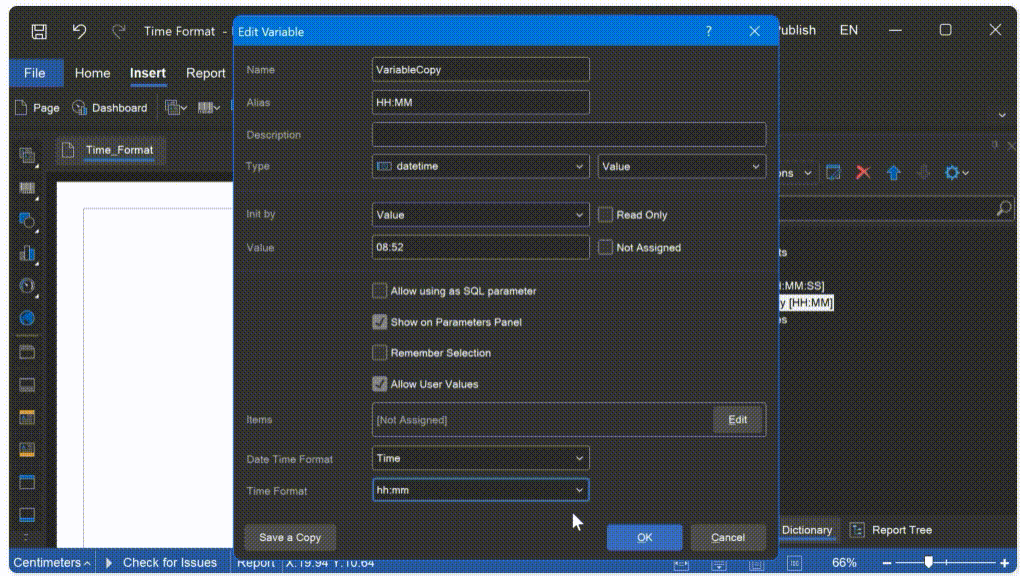Click the Alias text field
This screenshot has width=1020, height=576.
coord(480,102)
